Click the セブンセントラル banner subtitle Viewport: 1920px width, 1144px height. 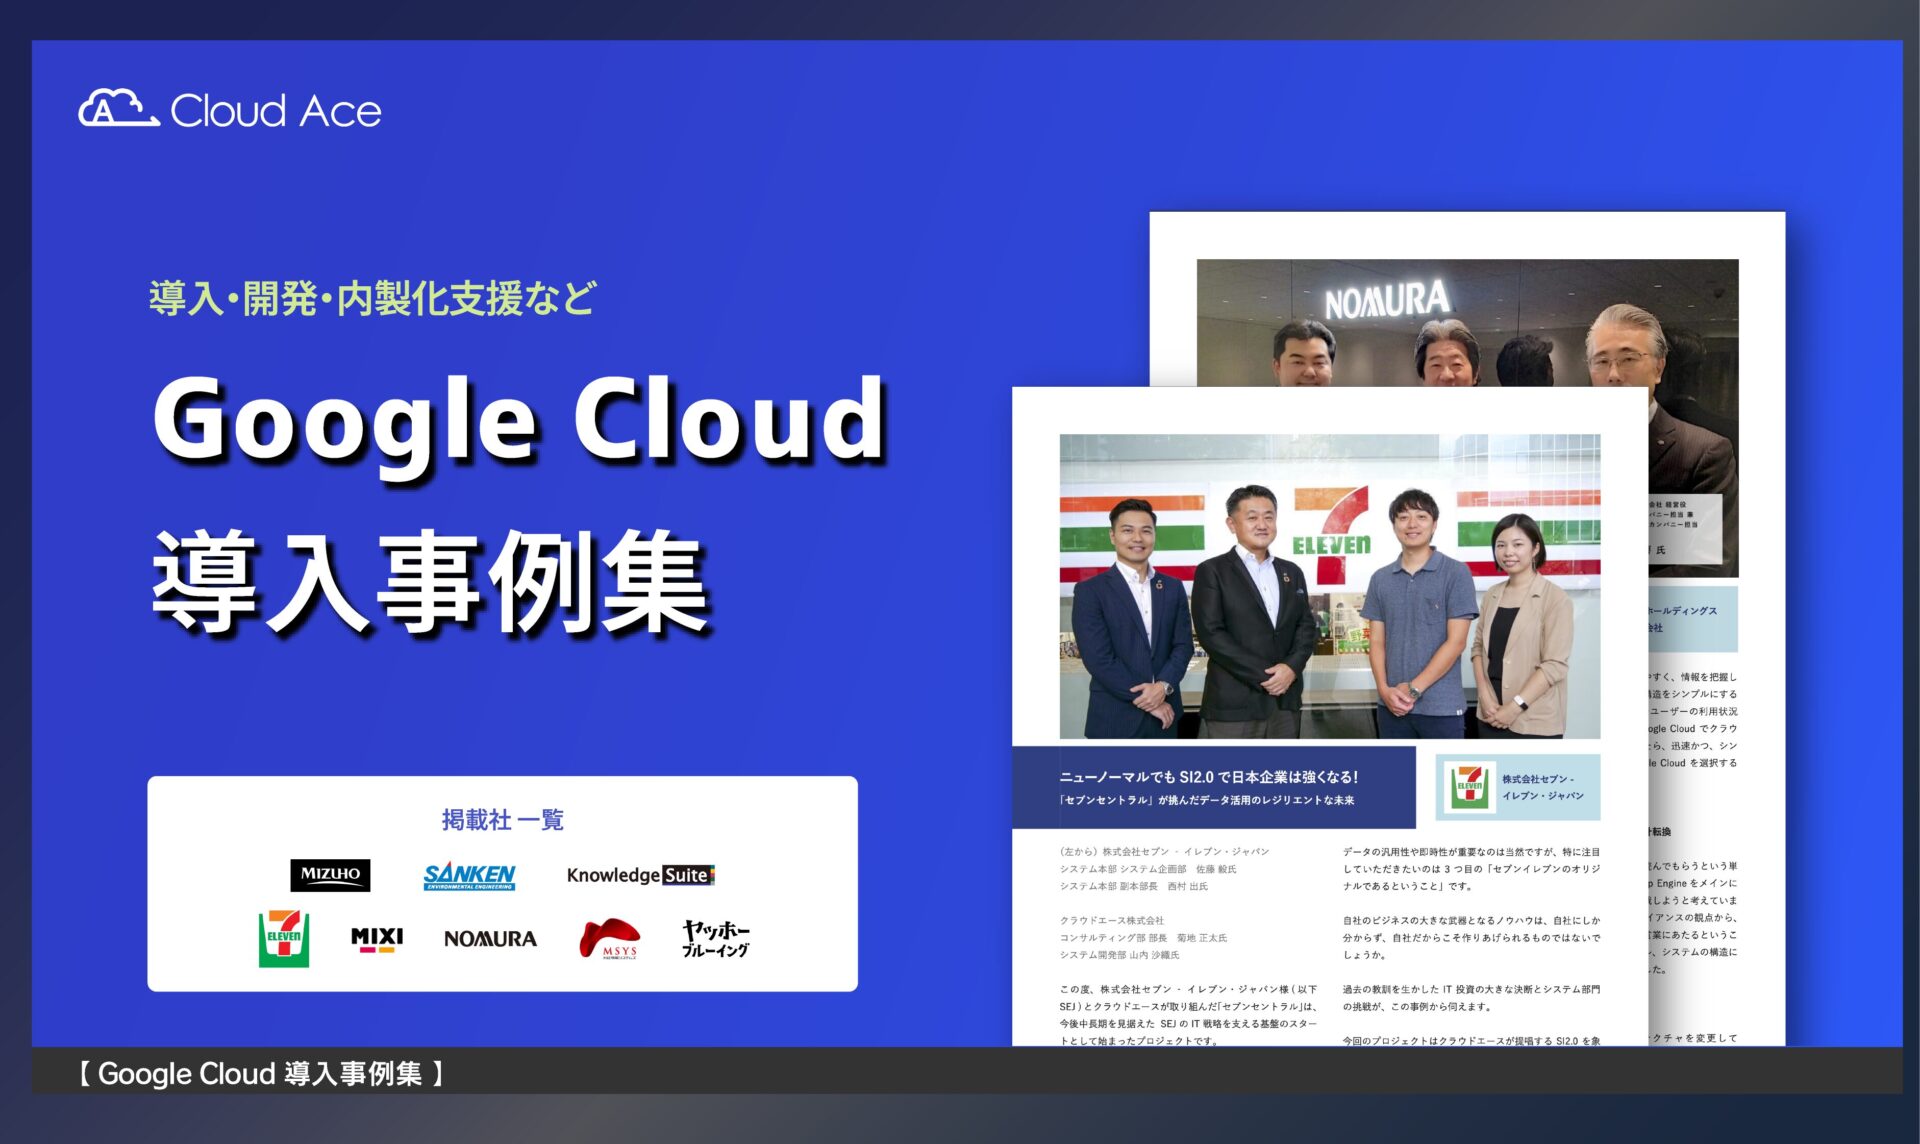point(1207,800)
